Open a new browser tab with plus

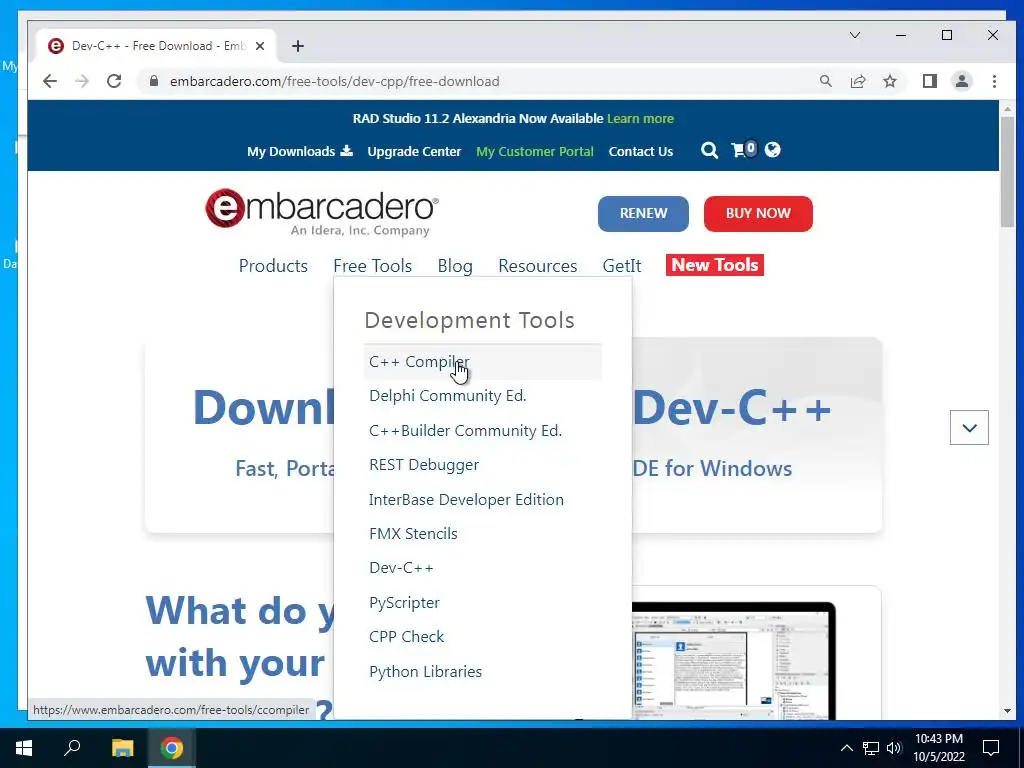(x=298, y=46)
